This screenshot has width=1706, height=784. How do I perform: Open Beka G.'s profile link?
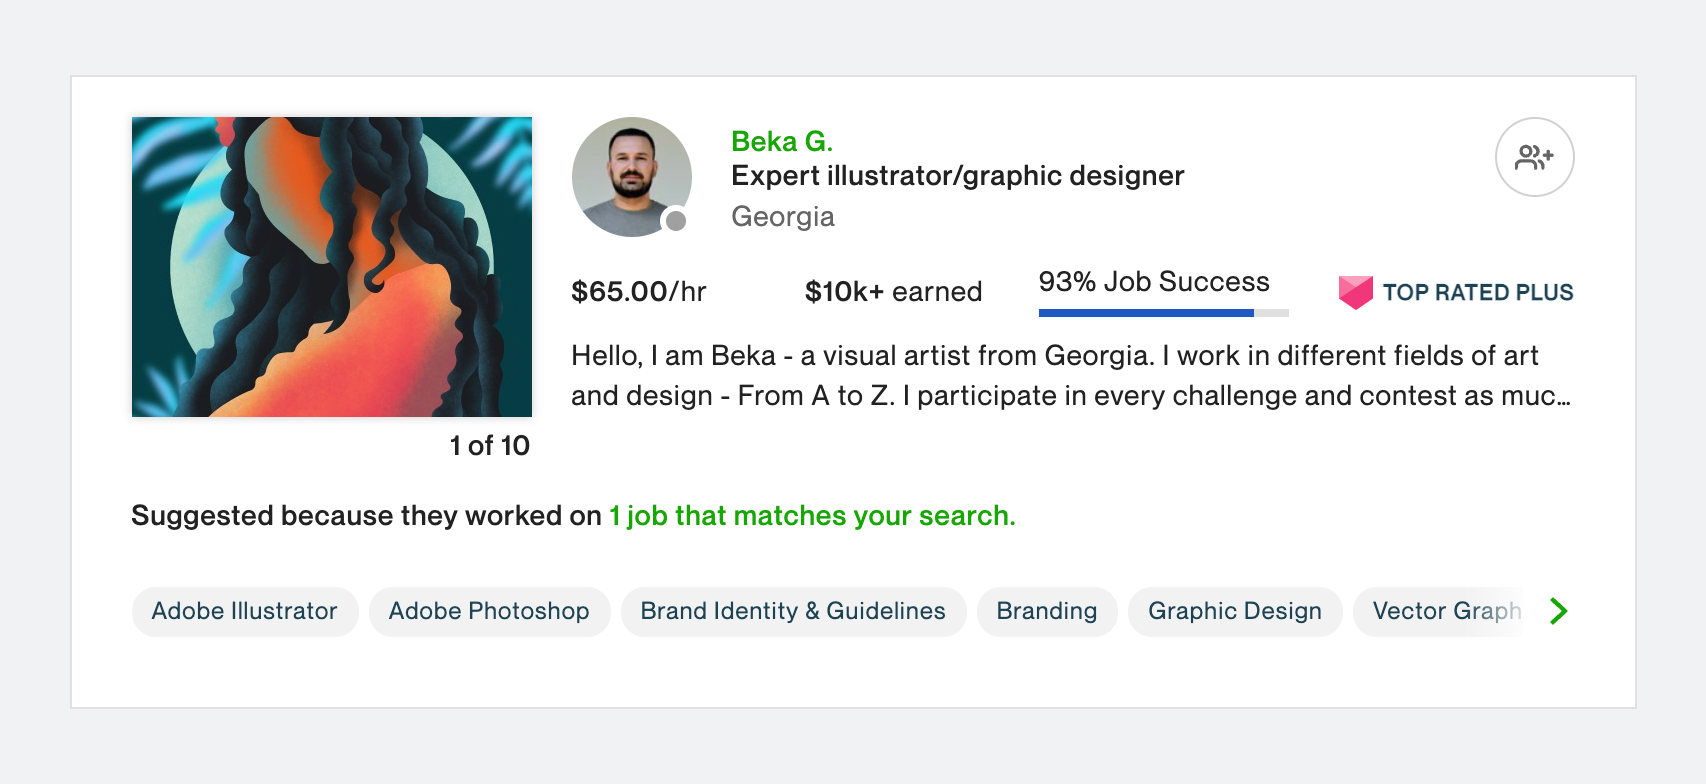(x=782, y=140)
